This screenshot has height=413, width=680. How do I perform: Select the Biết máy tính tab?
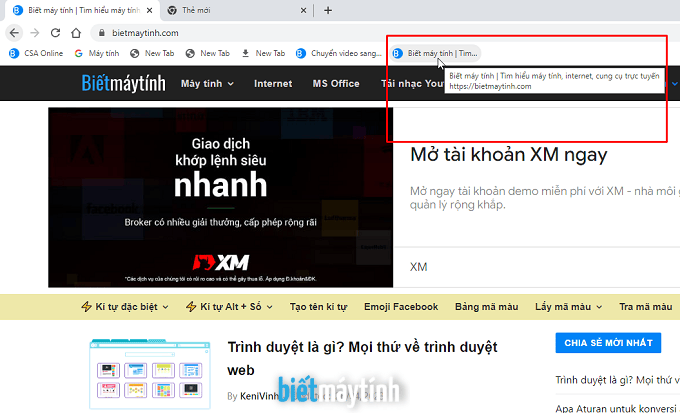[82, 10]
